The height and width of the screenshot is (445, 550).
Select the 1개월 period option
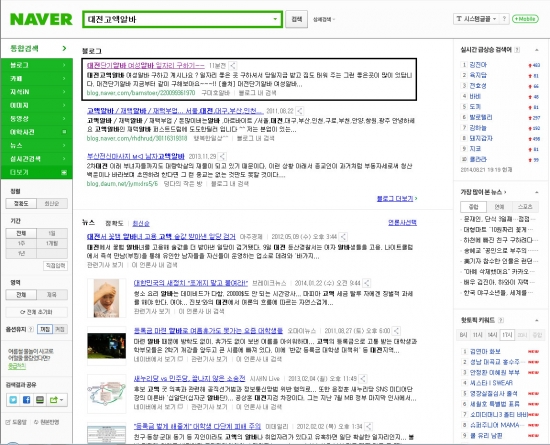(52, 243)
